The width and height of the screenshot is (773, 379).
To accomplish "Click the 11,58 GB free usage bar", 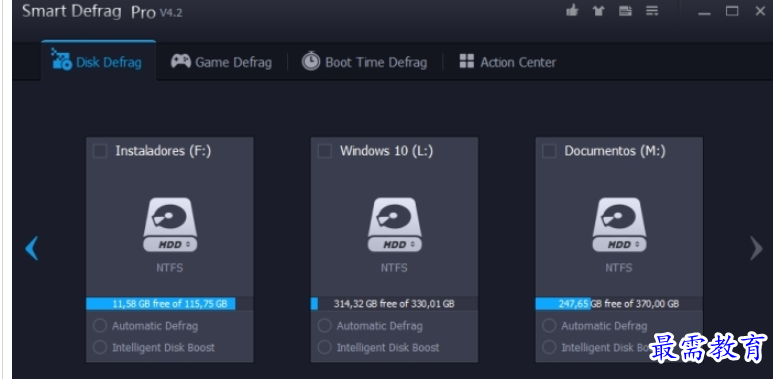I will pos(170,304).
